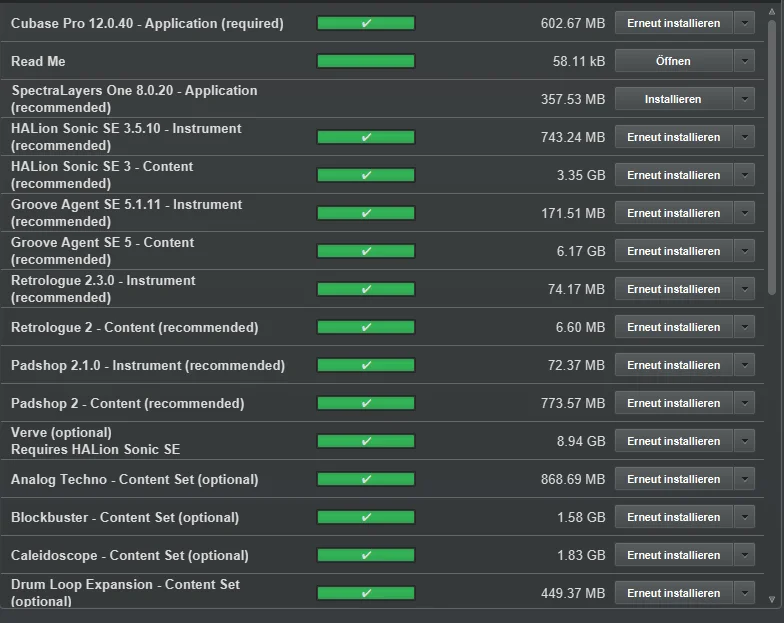The image size is (784, 623).
Task: Reinstall HALion Sonic SE 3.5.10 Instrument
Action: tap(674, 137)
